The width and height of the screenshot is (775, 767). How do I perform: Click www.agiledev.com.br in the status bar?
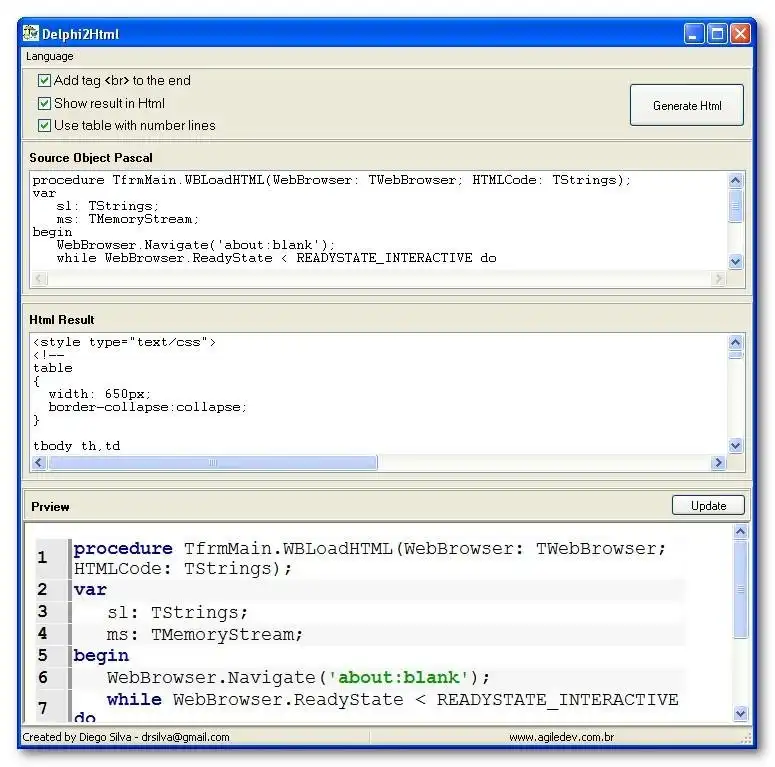click(x=561, y=737)
